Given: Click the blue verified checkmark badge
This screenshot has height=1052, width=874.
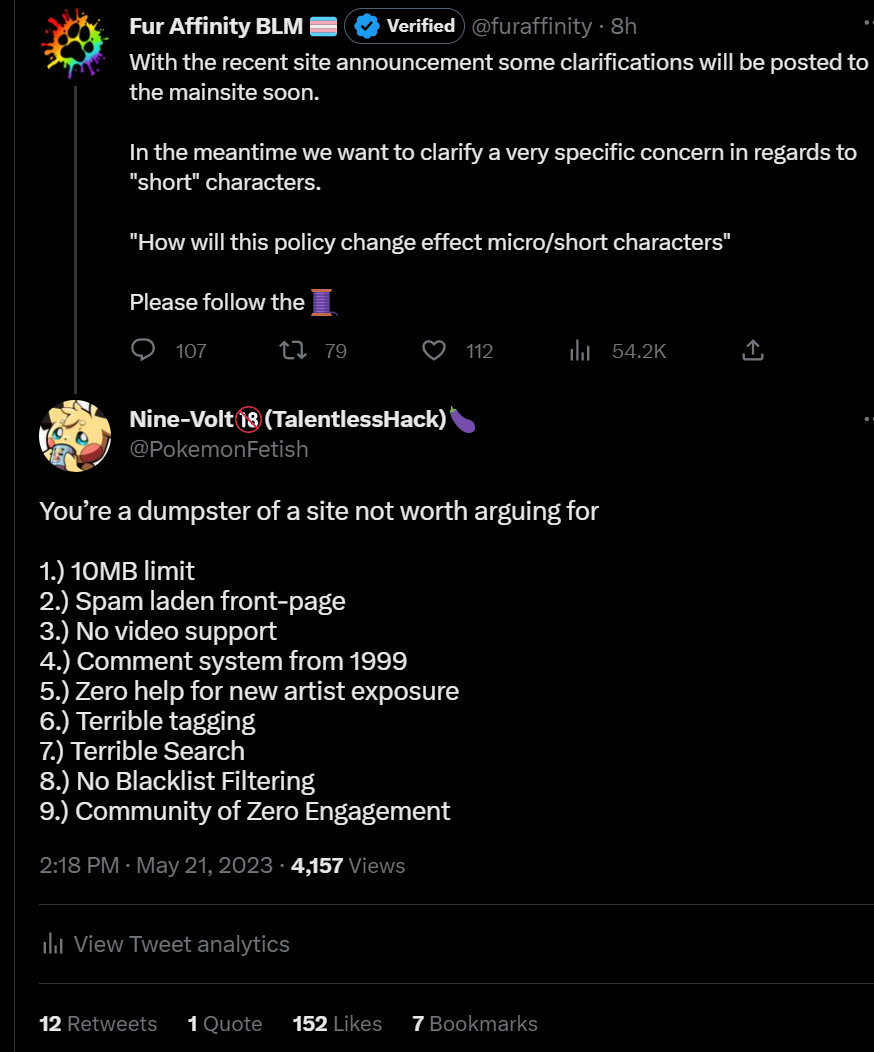Looking at the screenshot, I should pos(367,26).
